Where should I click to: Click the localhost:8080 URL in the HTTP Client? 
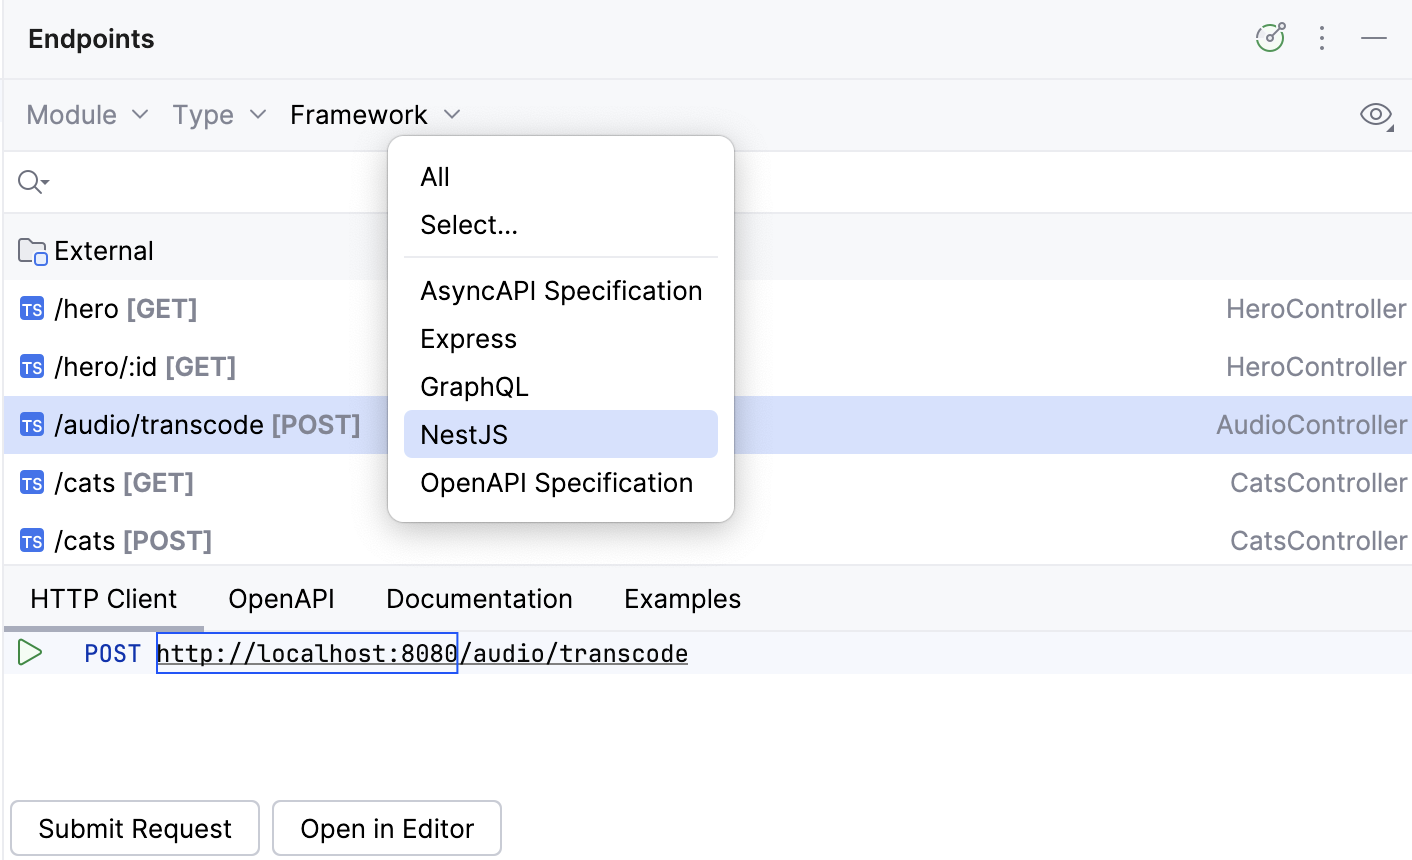306,652
